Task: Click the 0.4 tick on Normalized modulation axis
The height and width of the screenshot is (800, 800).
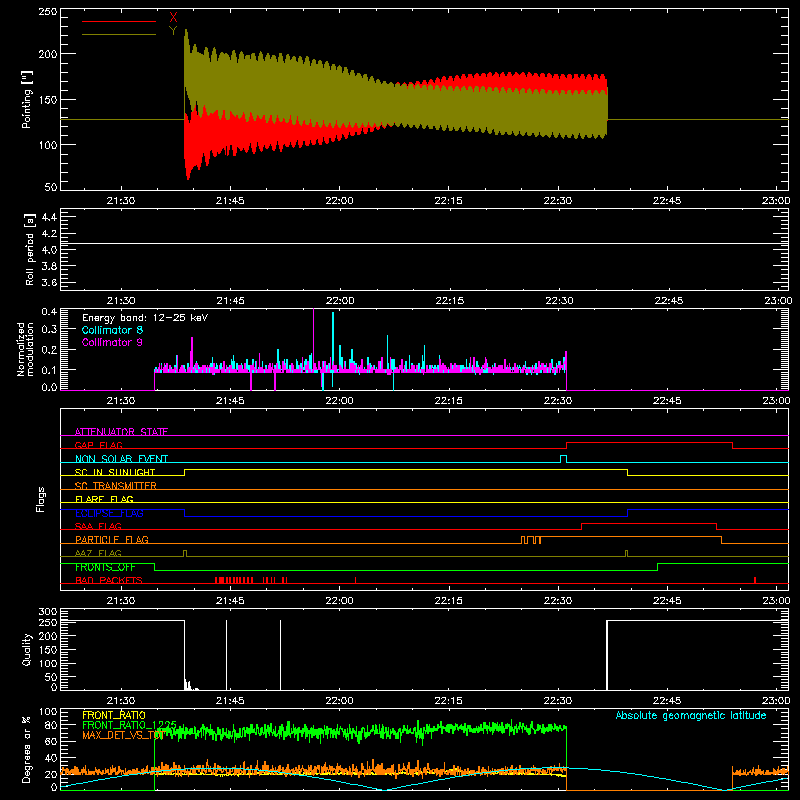Action: pos(49,311)
